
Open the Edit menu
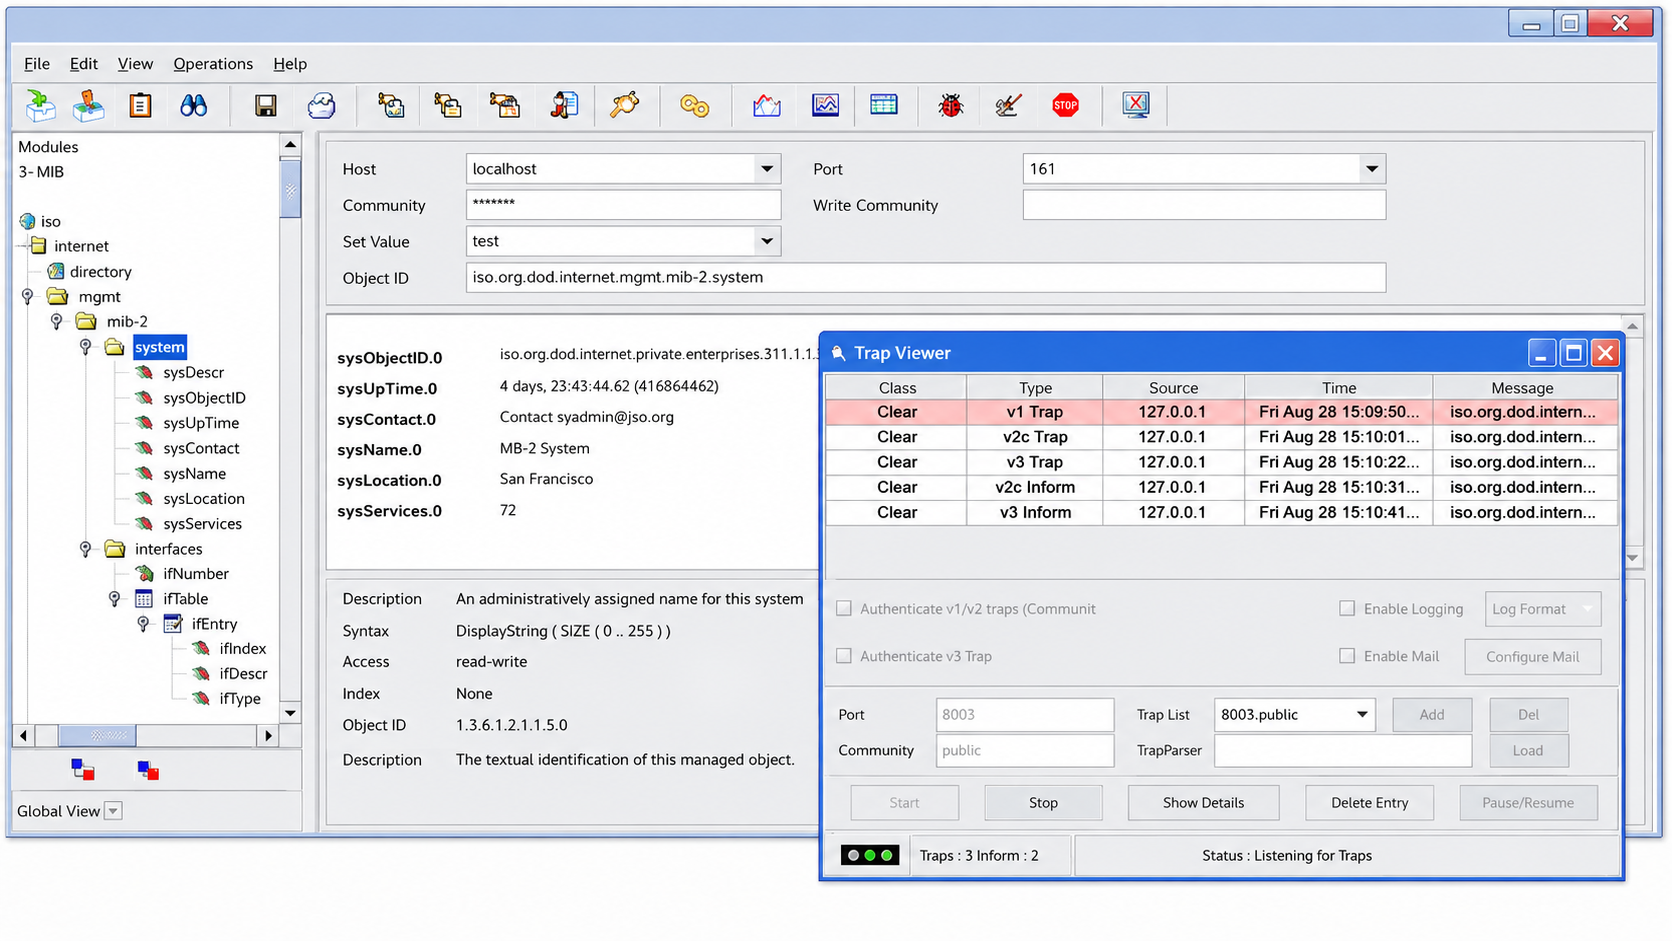coord(84,64)
